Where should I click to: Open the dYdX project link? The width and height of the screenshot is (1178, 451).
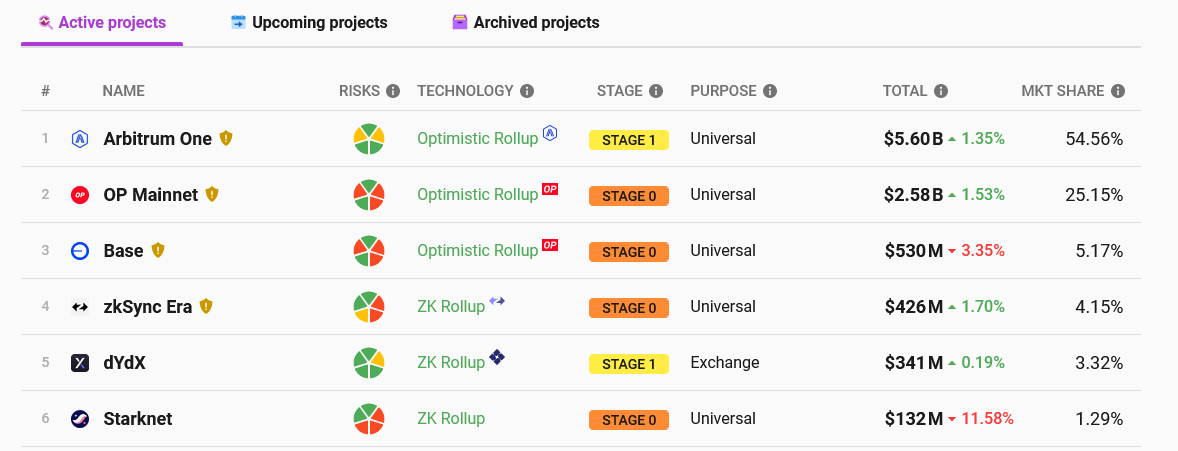125,363
